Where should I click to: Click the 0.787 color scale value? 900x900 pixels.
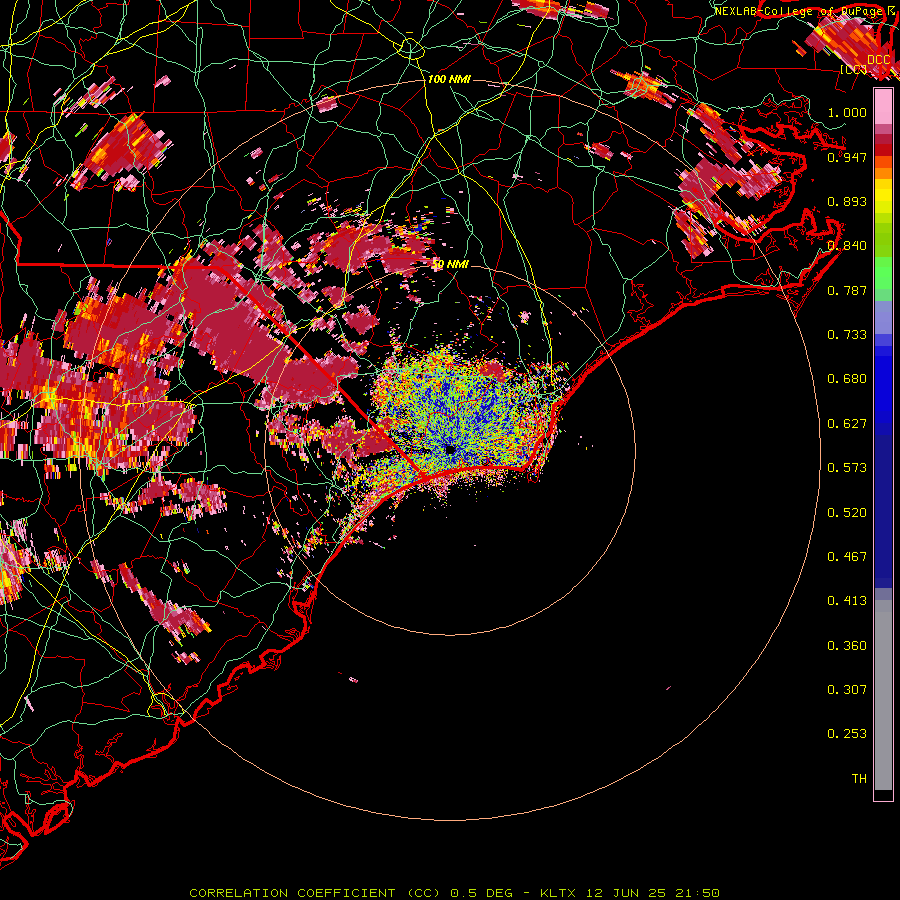pos(847,290)
